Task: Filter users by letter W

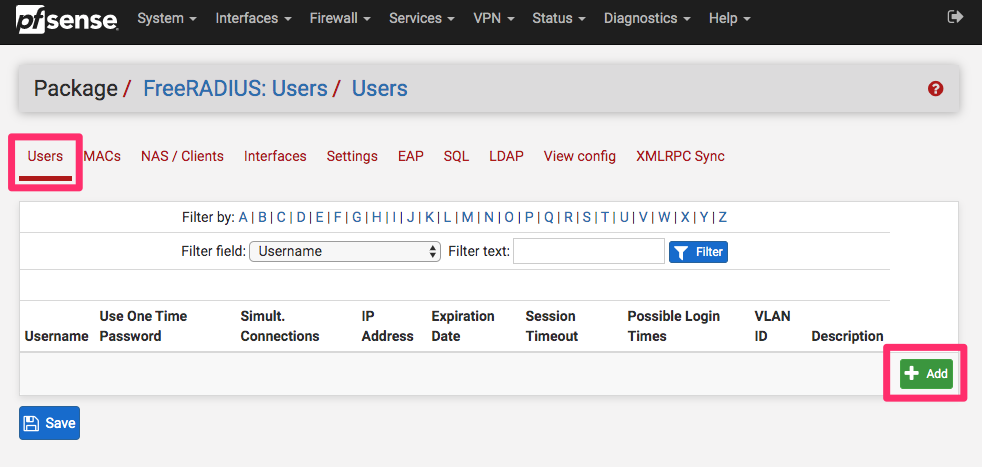Action: (x=664, y=218)
